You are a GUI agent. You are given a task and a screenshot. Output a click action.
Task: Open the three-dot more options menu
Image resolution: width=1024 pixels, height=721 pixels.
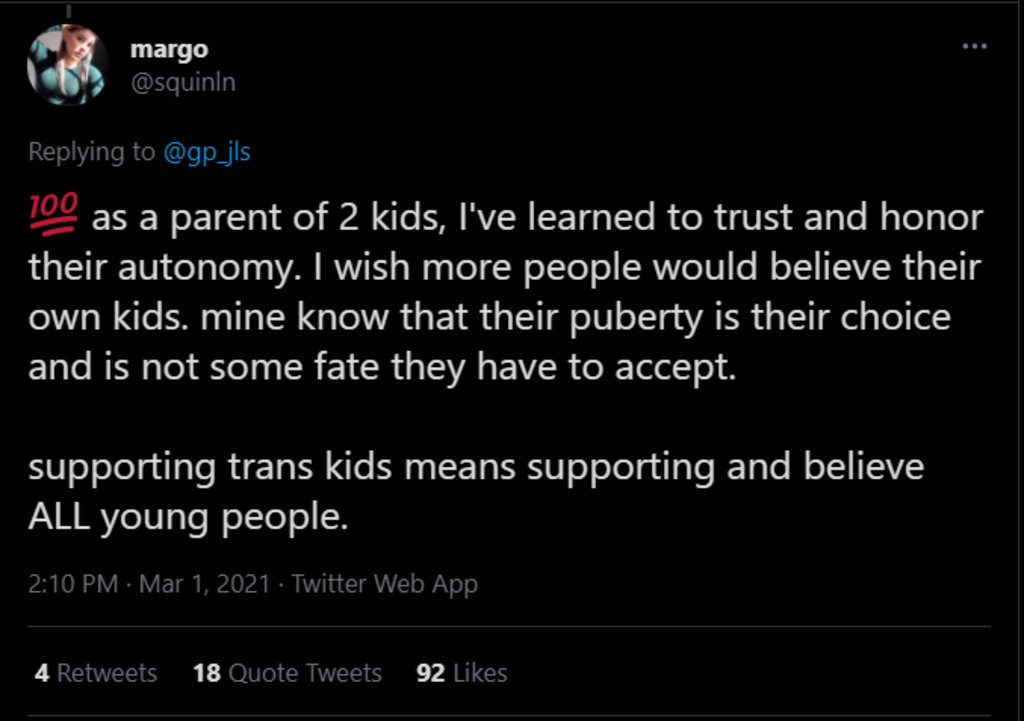[x=974, y=46]
